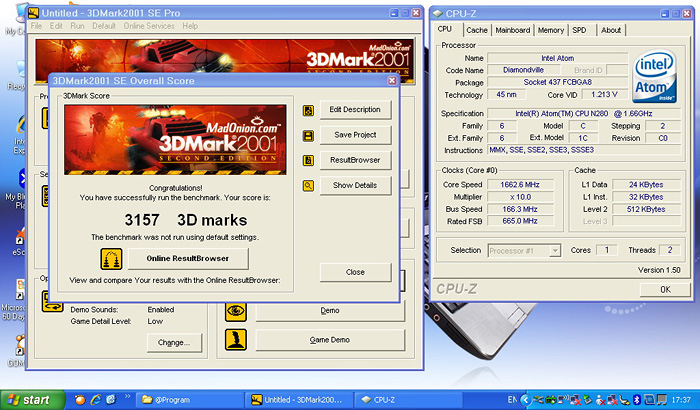Click the Demo button
Screen dimensions: 700x410
[x=330, y=310]
